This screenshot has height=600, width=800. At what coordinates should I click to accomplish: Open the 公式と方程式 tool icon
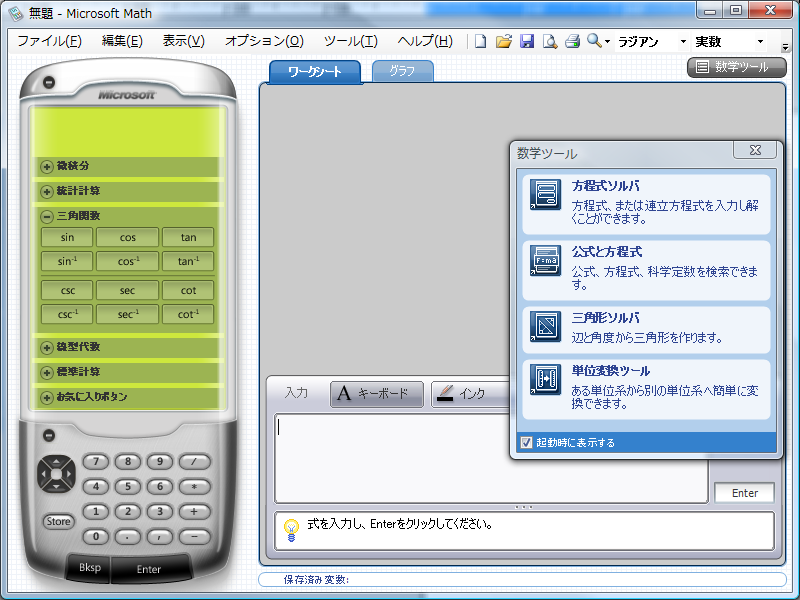point(545,260)
